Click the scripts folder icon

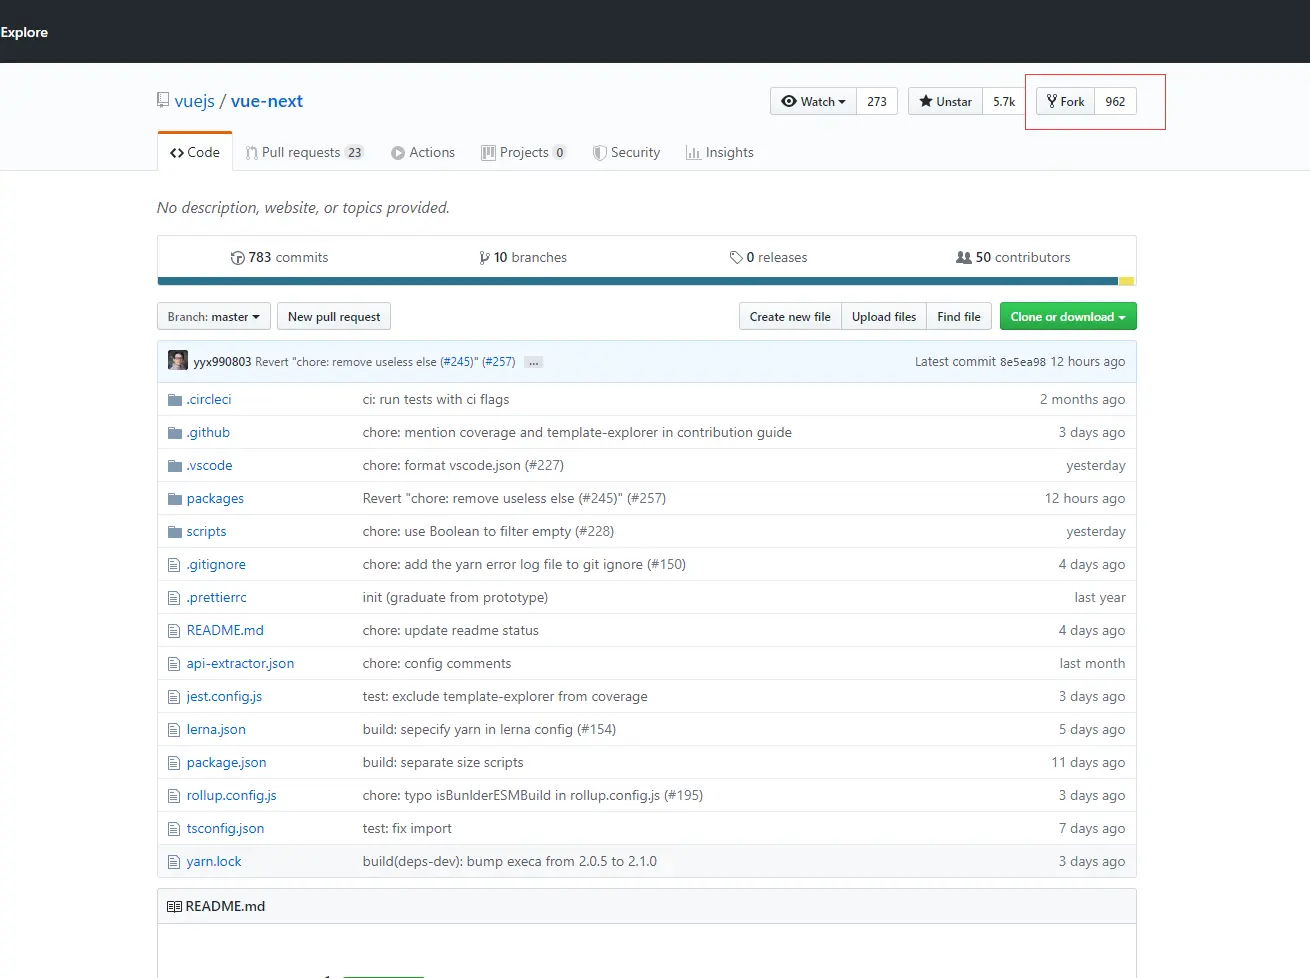[x=175, y=532]
